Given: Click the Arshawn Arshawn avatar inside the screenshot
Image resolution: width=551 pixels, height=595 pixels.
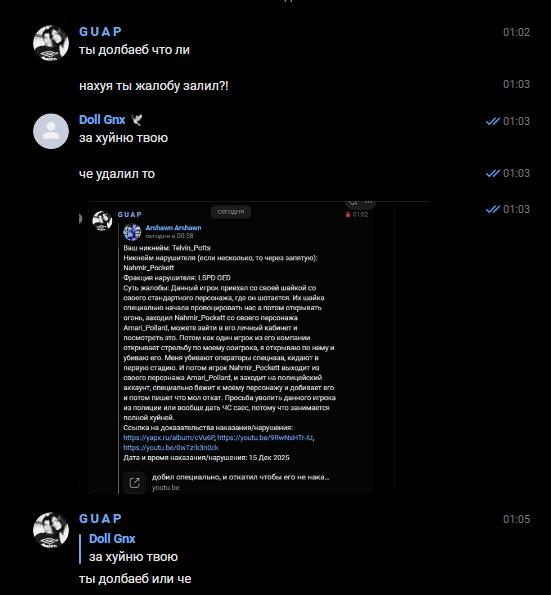Looking at the screenshot, I should 132,232.
